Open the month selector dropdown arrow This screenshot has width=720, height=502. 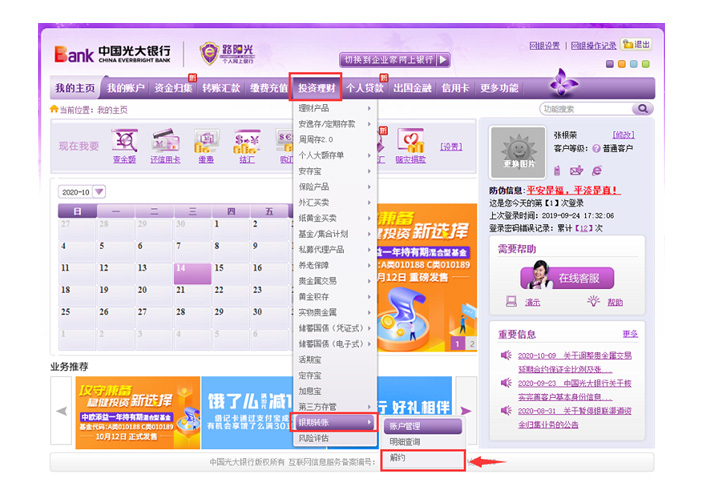pos(99,191)
